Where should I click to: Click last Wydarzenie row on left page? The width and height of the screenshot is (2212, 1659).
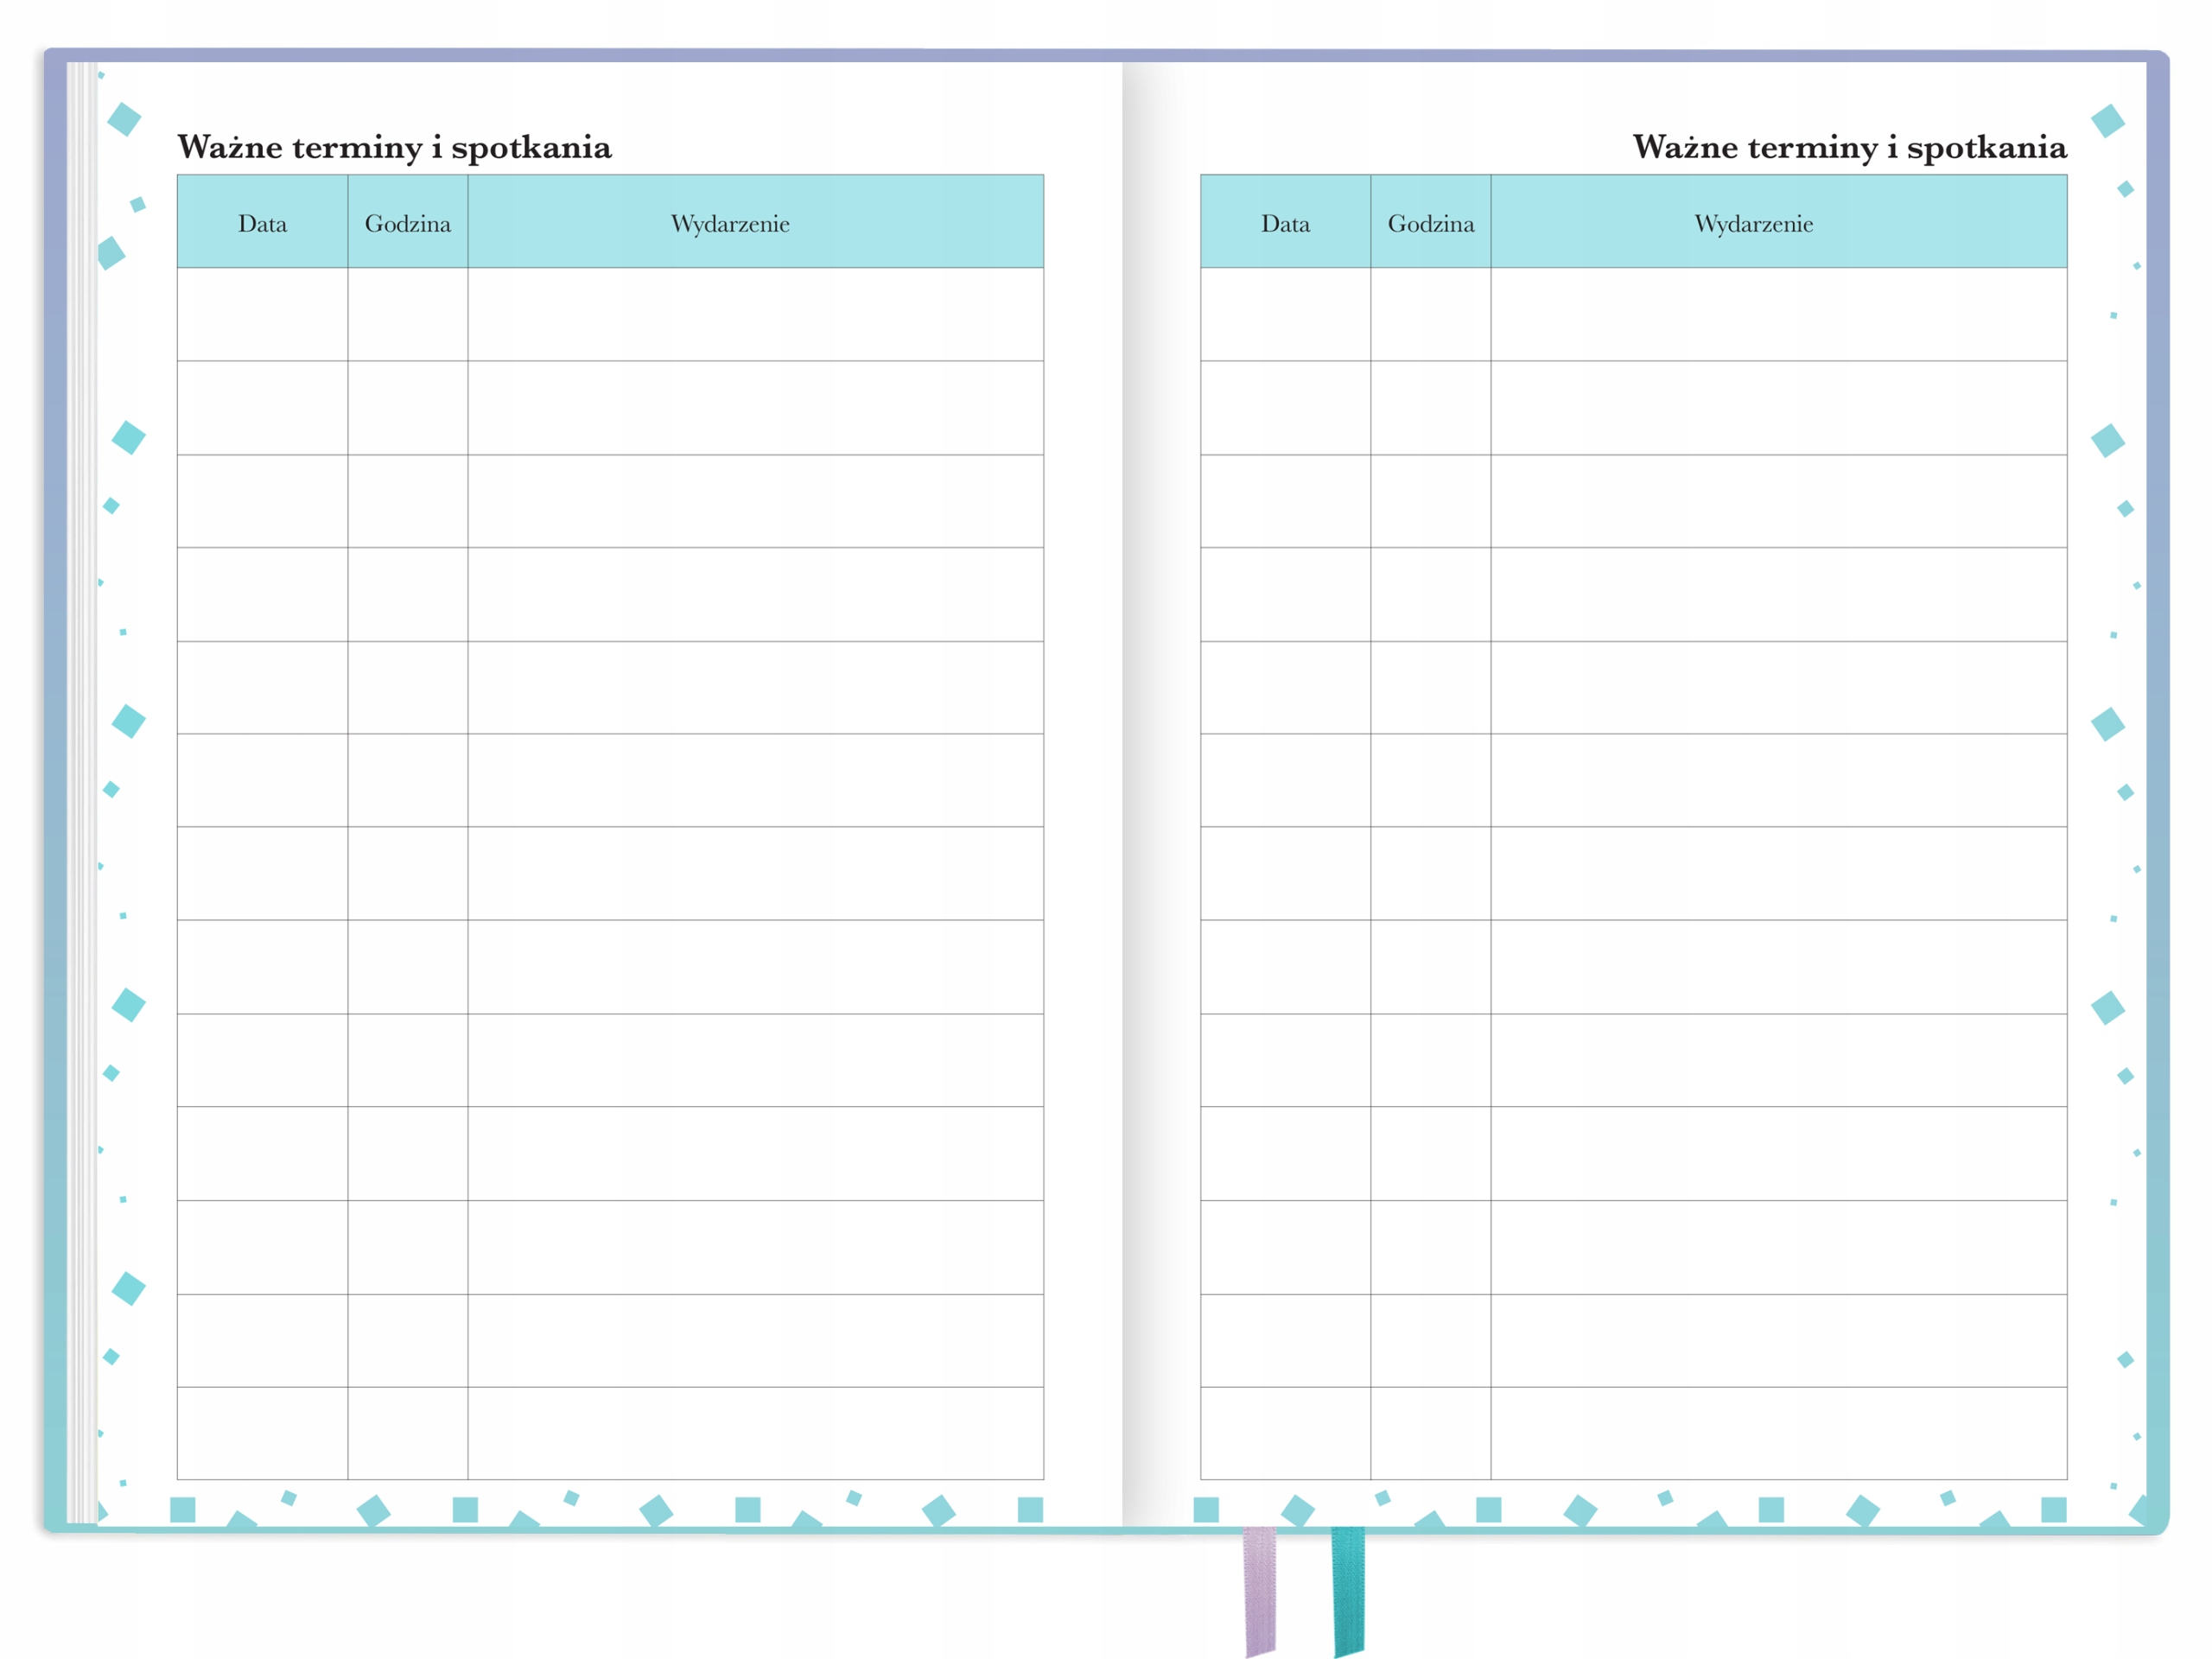coord(755,1432)
